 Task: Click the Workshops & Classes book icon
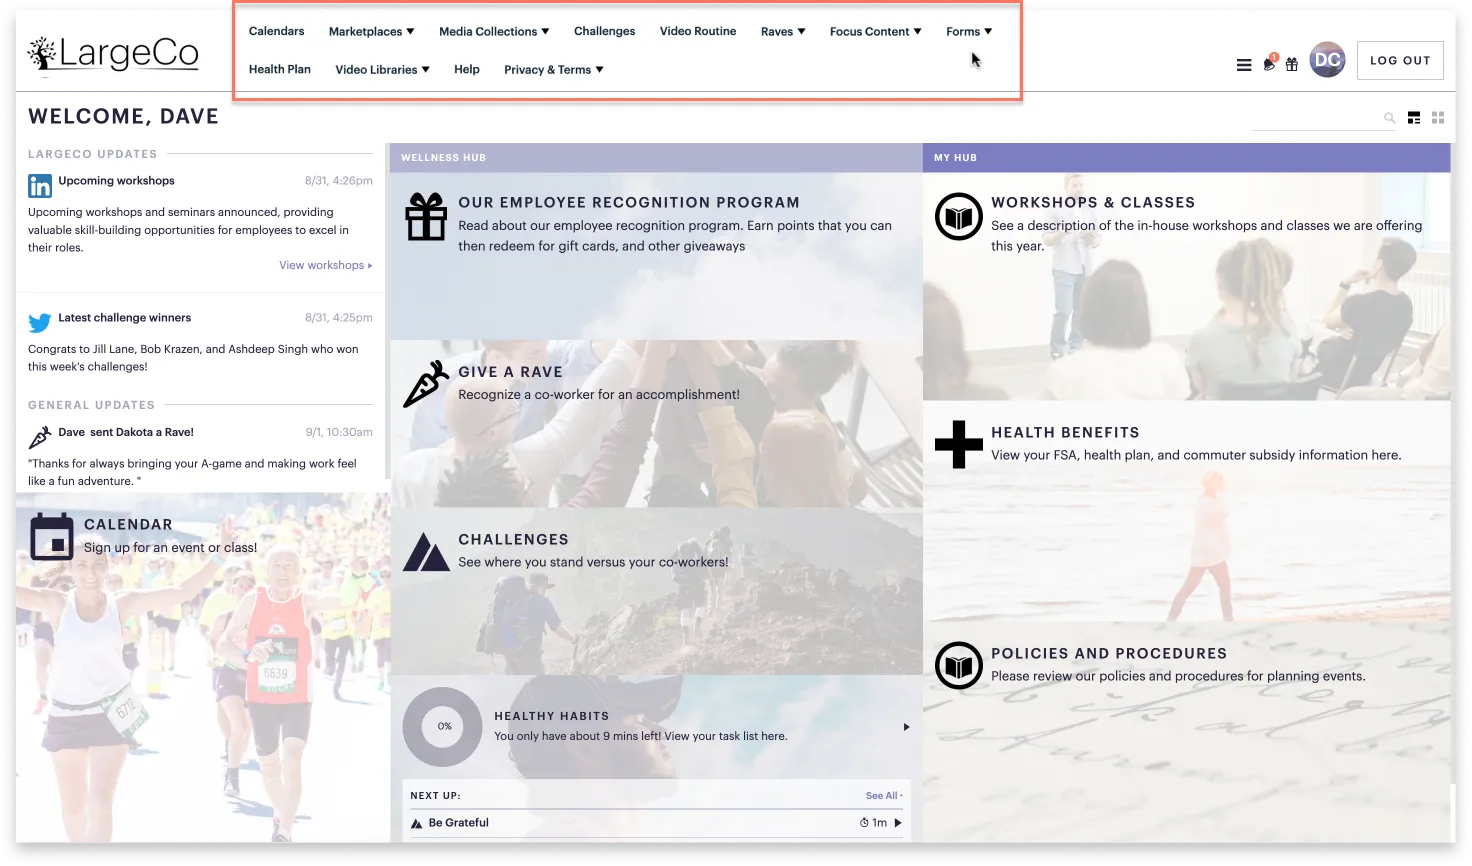click(x=959, y=216)
